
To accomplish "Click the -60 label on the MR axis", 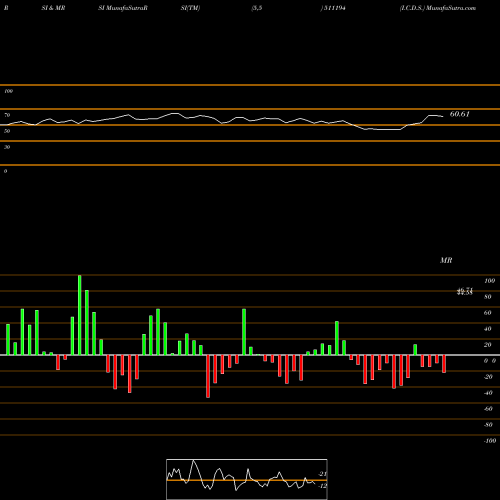I will click(x=488, y=409).
